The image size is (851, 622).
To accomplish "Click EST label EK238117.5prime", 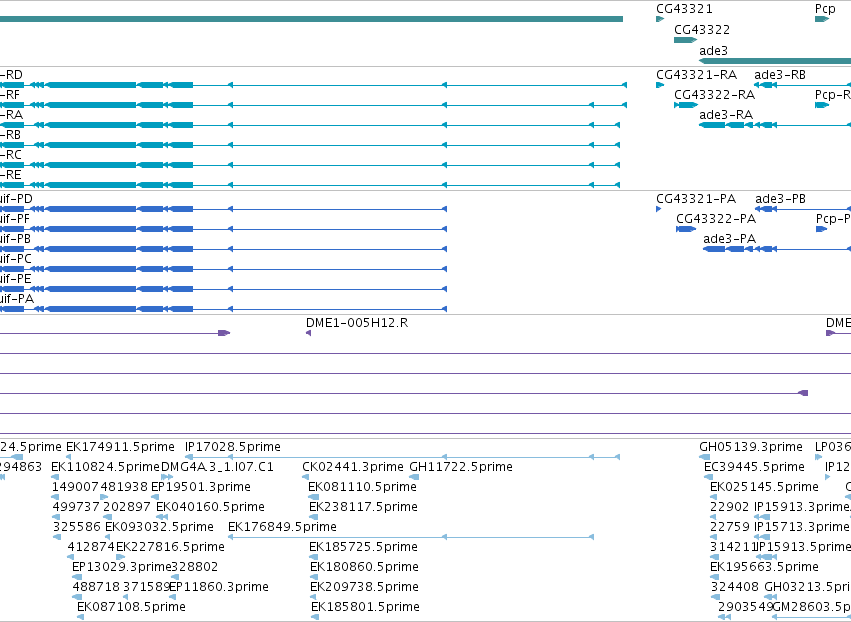I will pyautogui.click(x=364, y=507).
